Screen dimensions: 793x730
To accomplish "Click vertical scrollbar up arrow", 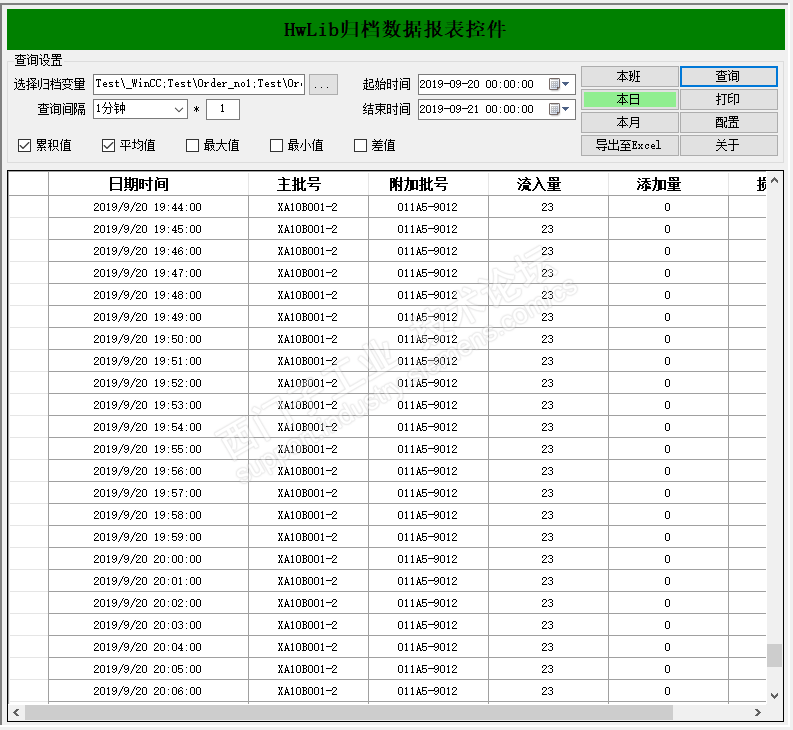I will pyautogui.click(x=774, y=181).
